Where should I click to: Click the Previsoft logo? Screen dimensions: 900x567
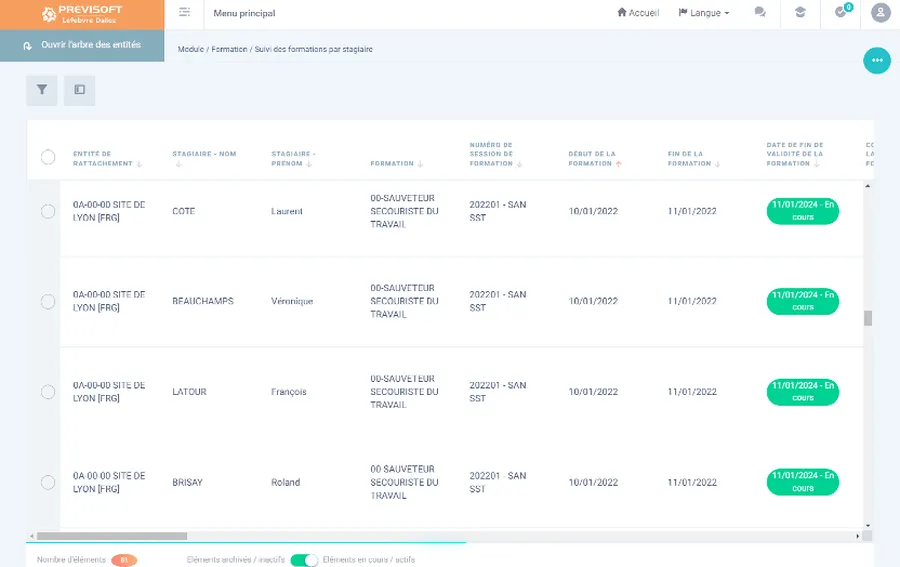click(x=82, y=14)
